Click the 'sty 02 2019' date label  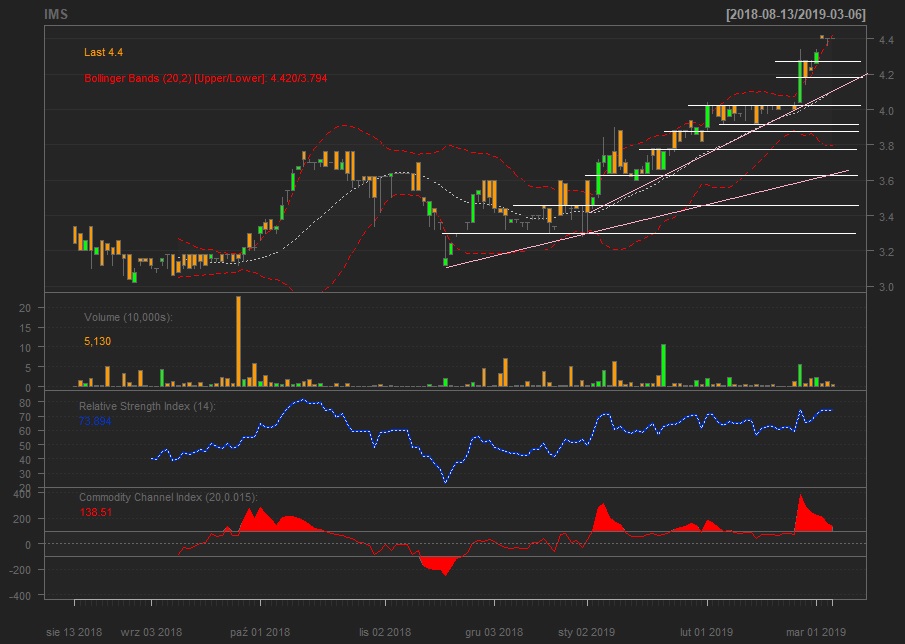(586, 632)
